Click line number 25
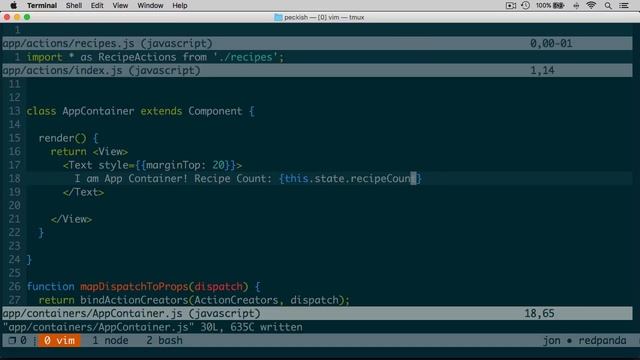 pyautogui.click(x=14, y=273)
